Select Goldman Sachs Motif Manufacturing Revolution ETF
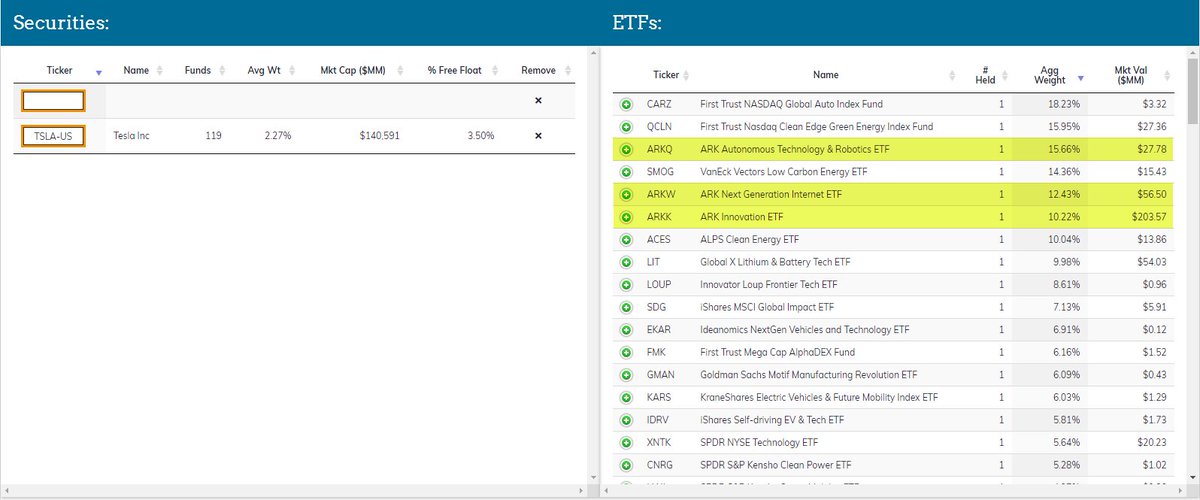The width and height of the screenshot is (1200, 500). click(809, 375)
